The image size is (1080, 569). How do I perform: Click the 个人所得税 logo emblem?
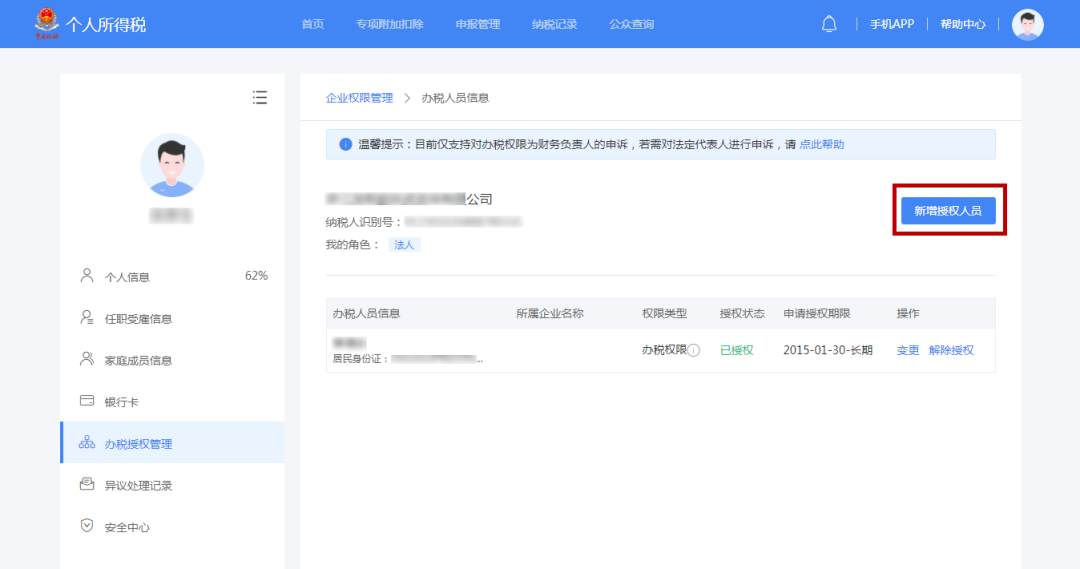coord(46,23)
